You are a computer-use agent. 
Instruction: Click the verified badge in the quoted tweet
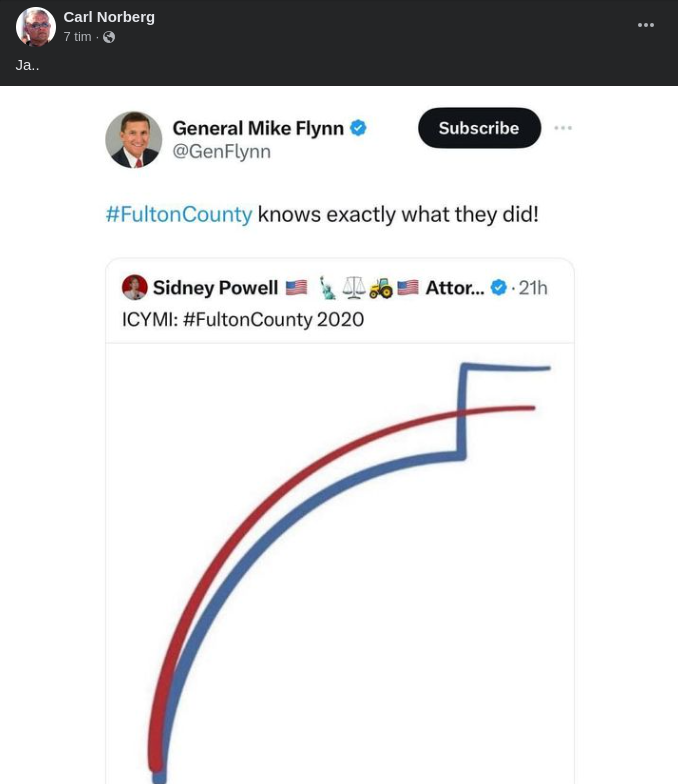pyautogui.click(x=499, y=289)
